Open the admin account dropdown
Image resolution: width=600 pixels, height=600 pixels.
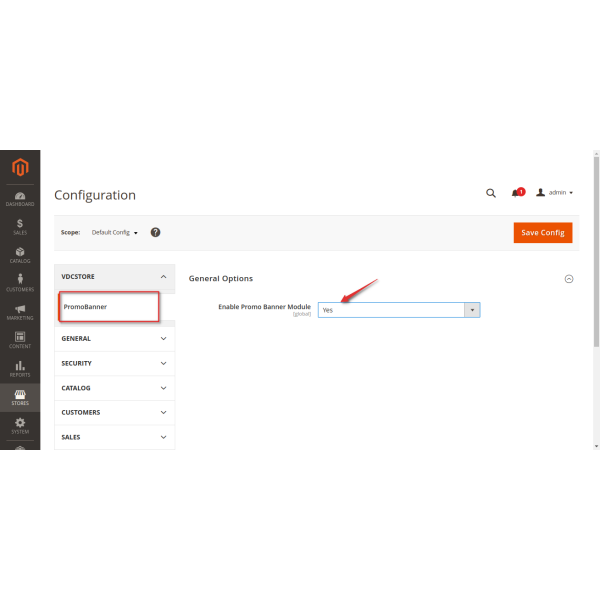click(x=555, y=193)
